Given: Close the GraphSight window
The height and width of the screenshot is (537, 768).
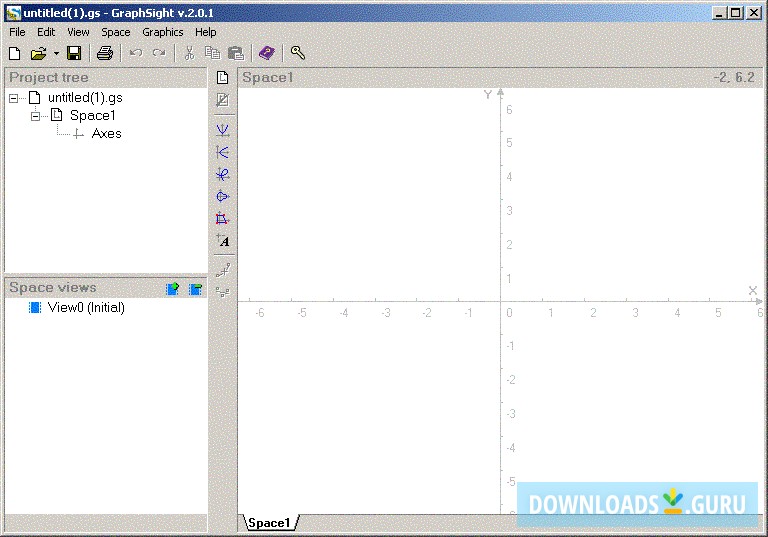Looking at the screenshot, I should [754, 13].
